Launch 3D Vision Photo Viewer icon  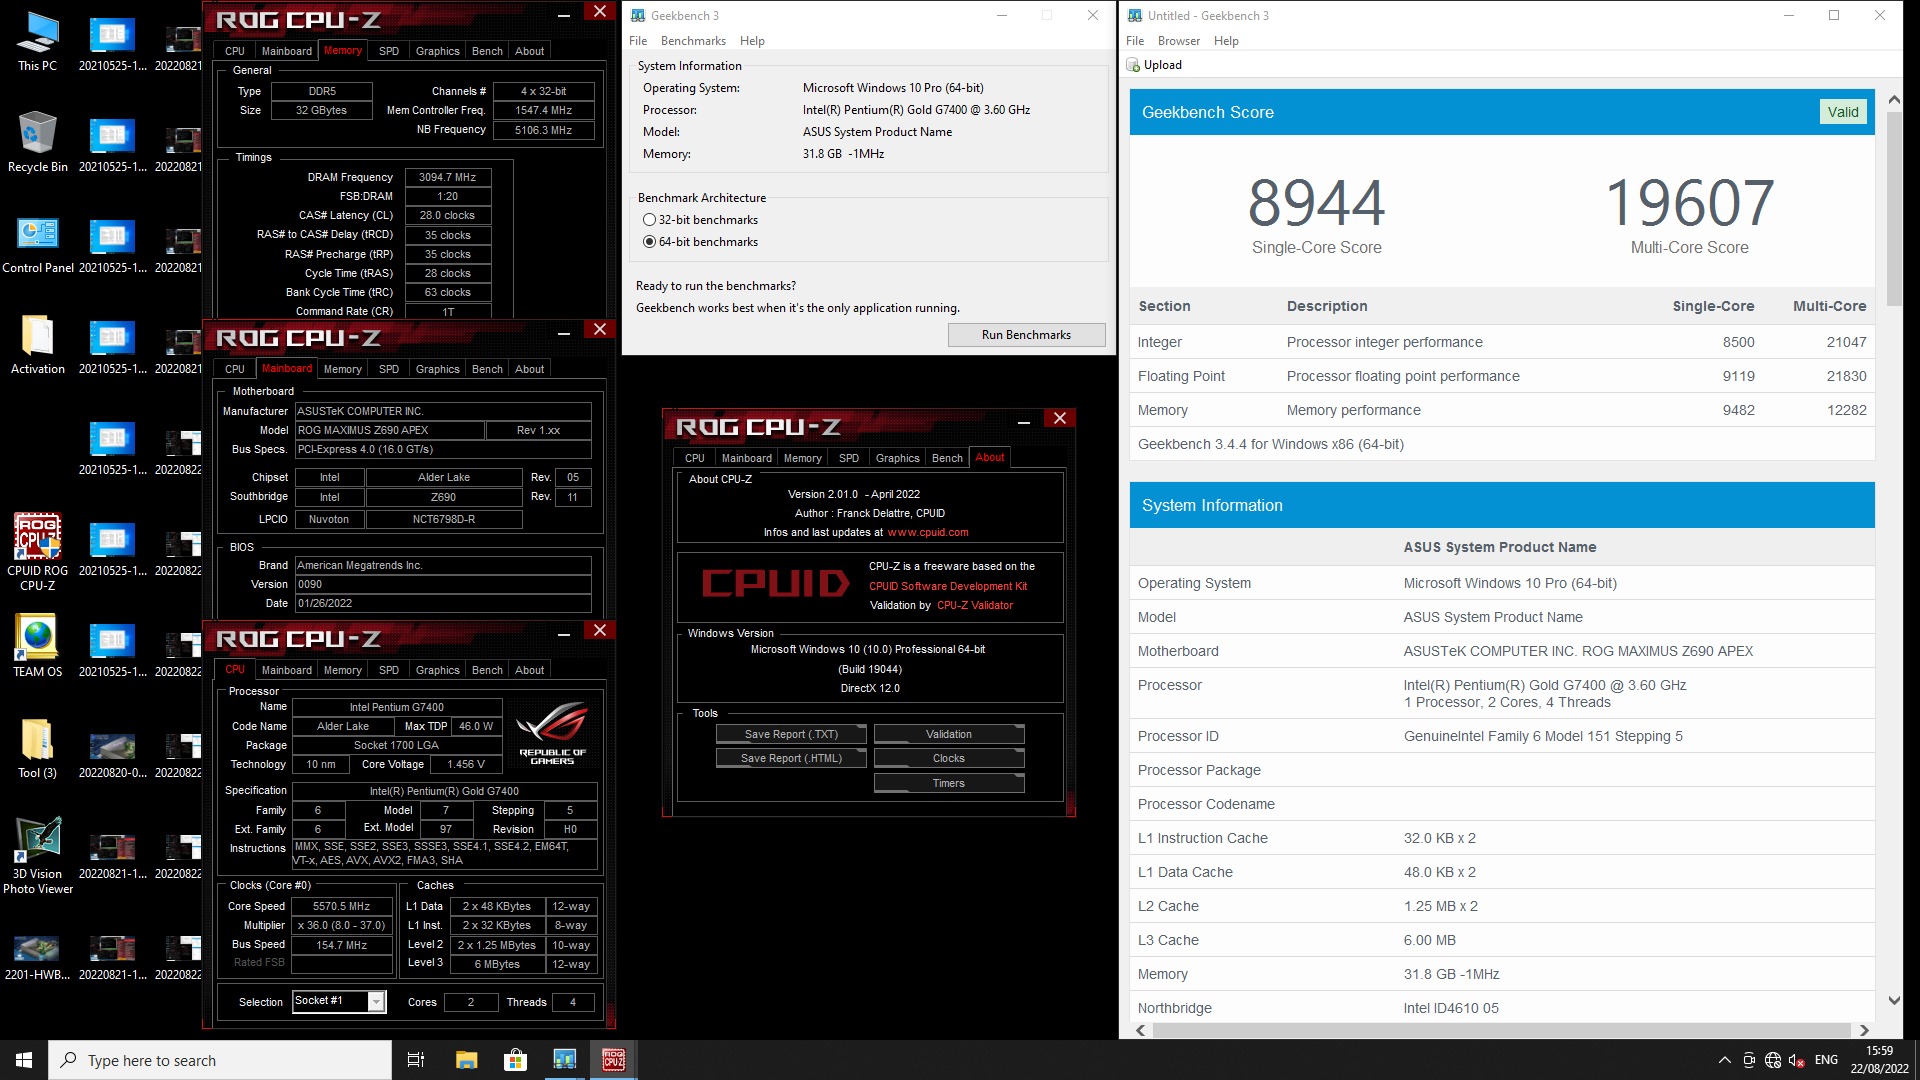37,856
